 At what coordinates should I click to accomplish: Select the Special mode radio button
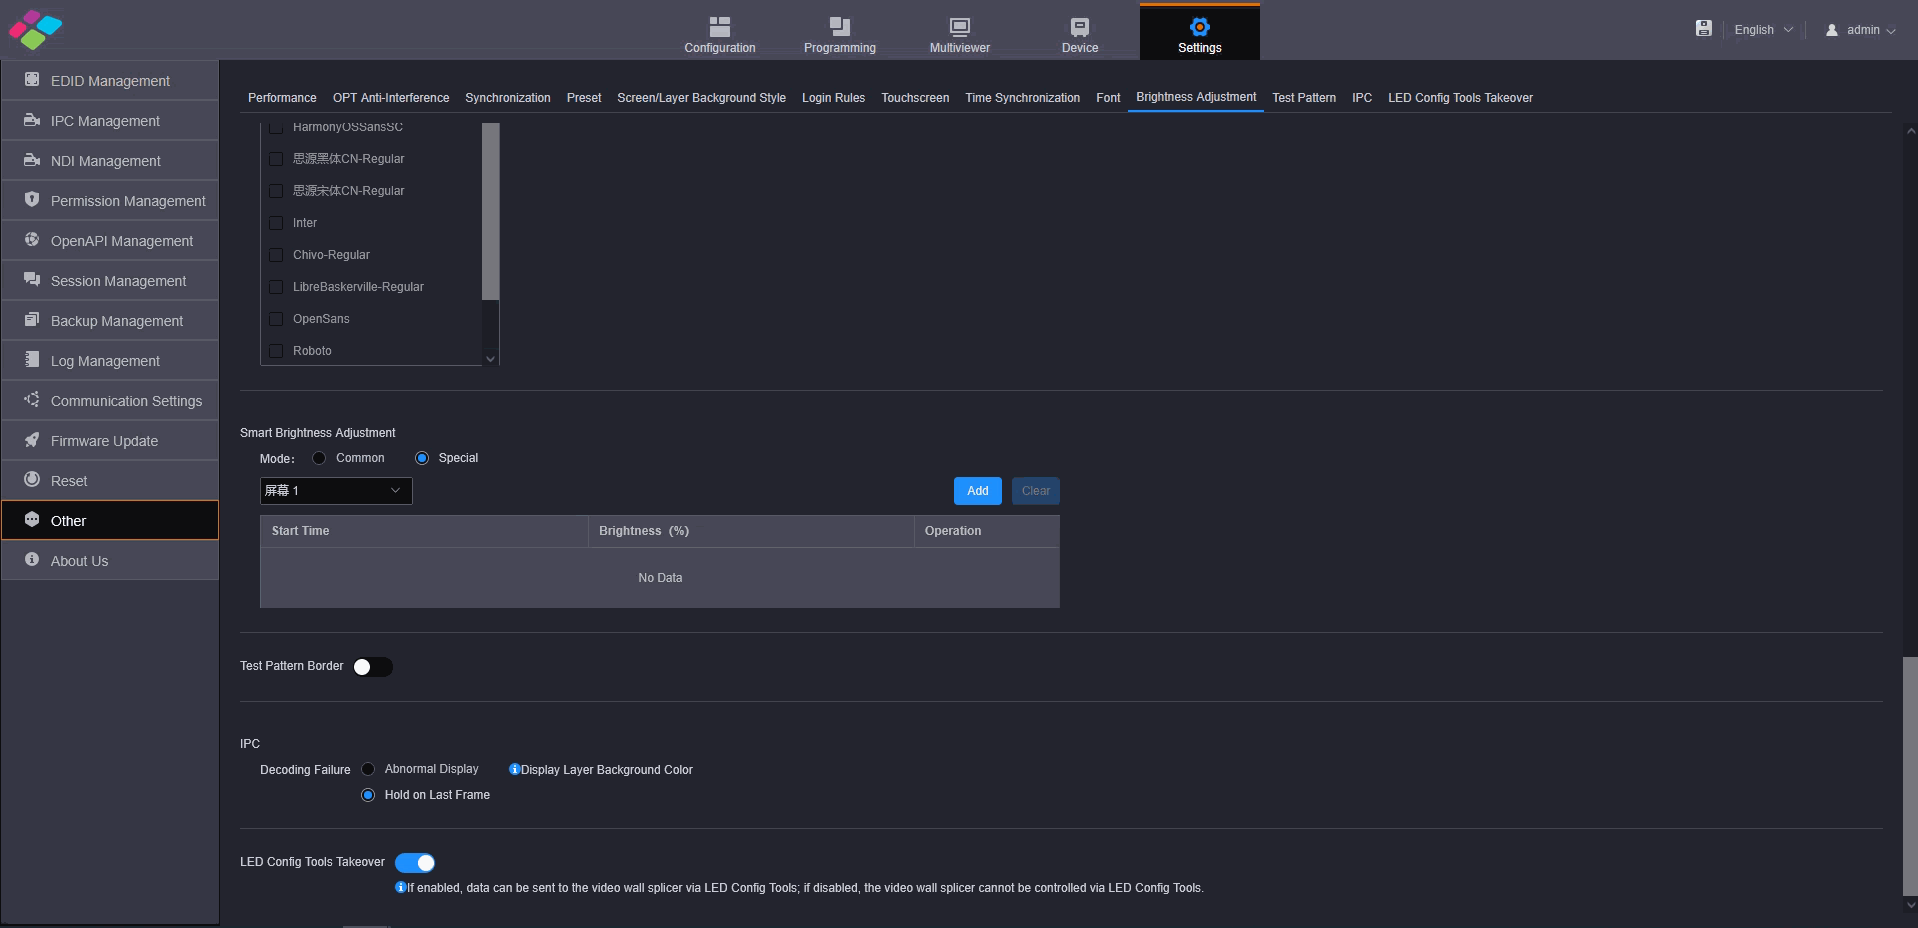pyautogui.click(x=422, y=458)
